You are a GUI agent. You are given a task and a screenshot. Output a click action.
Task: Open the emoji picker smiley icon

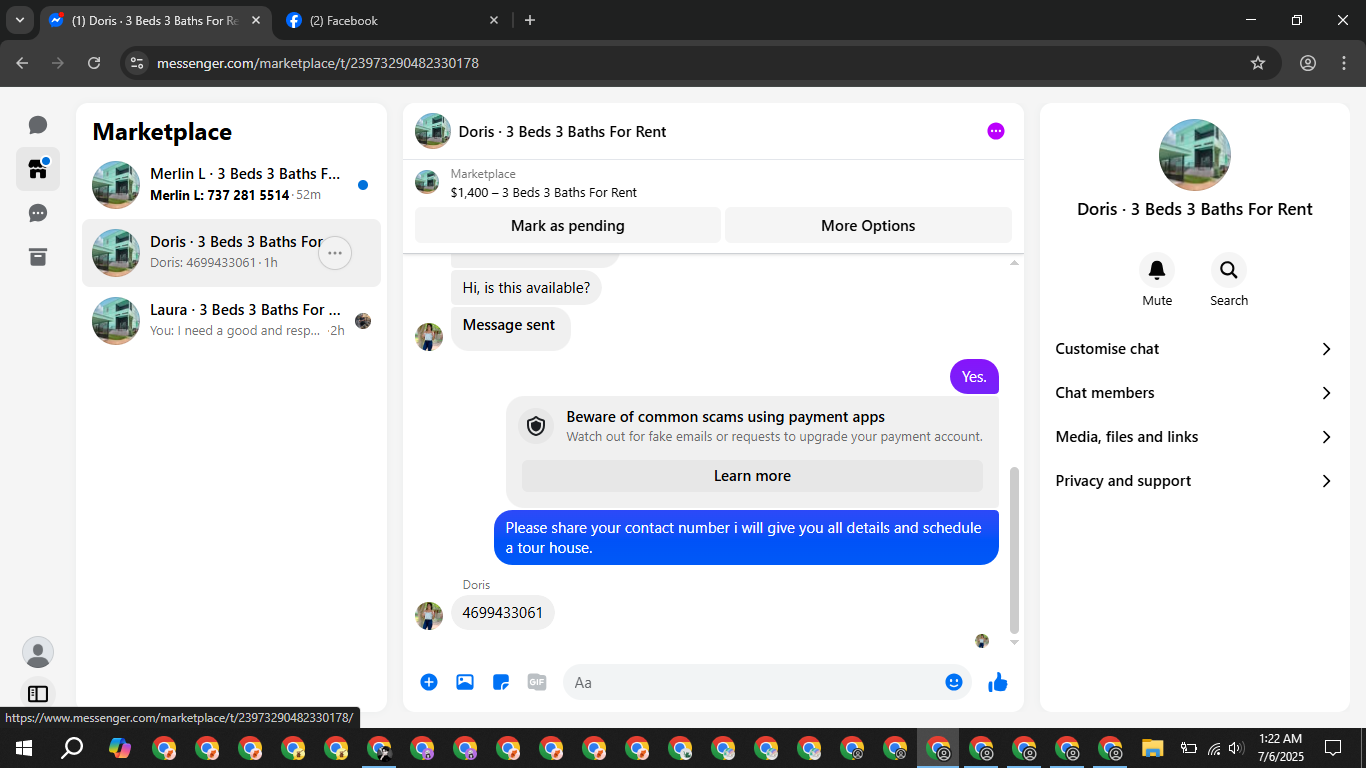[x=954, y=682]
